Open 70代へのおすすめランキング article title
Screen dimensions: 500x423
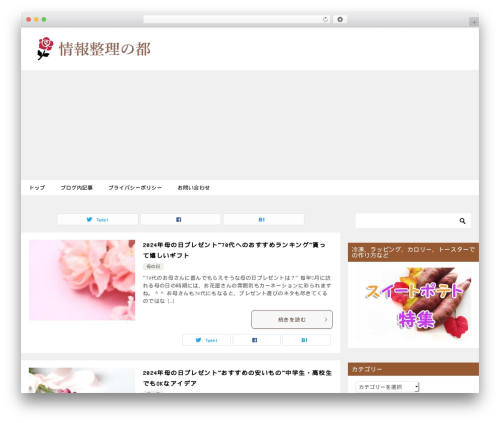tap(234, 250)
